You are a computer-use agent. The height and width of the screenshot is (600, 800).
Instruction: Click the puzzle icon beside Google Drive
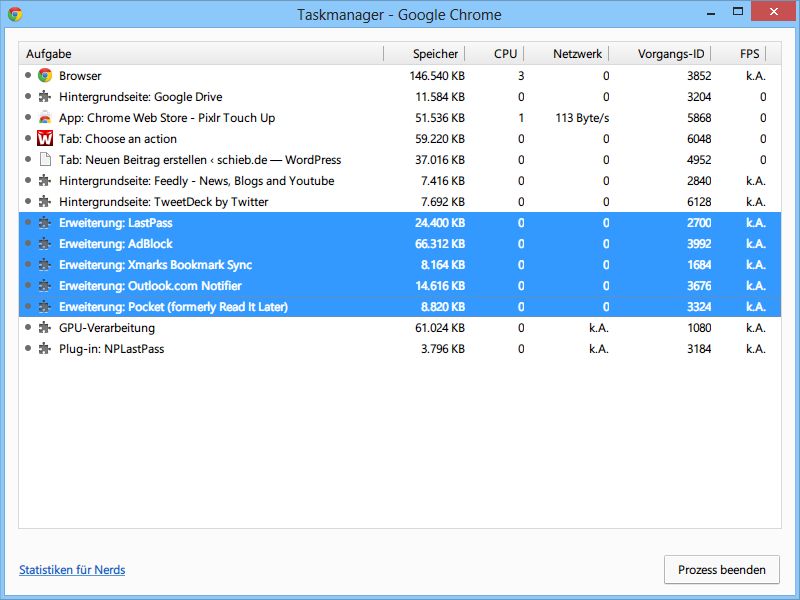point(45,96)
